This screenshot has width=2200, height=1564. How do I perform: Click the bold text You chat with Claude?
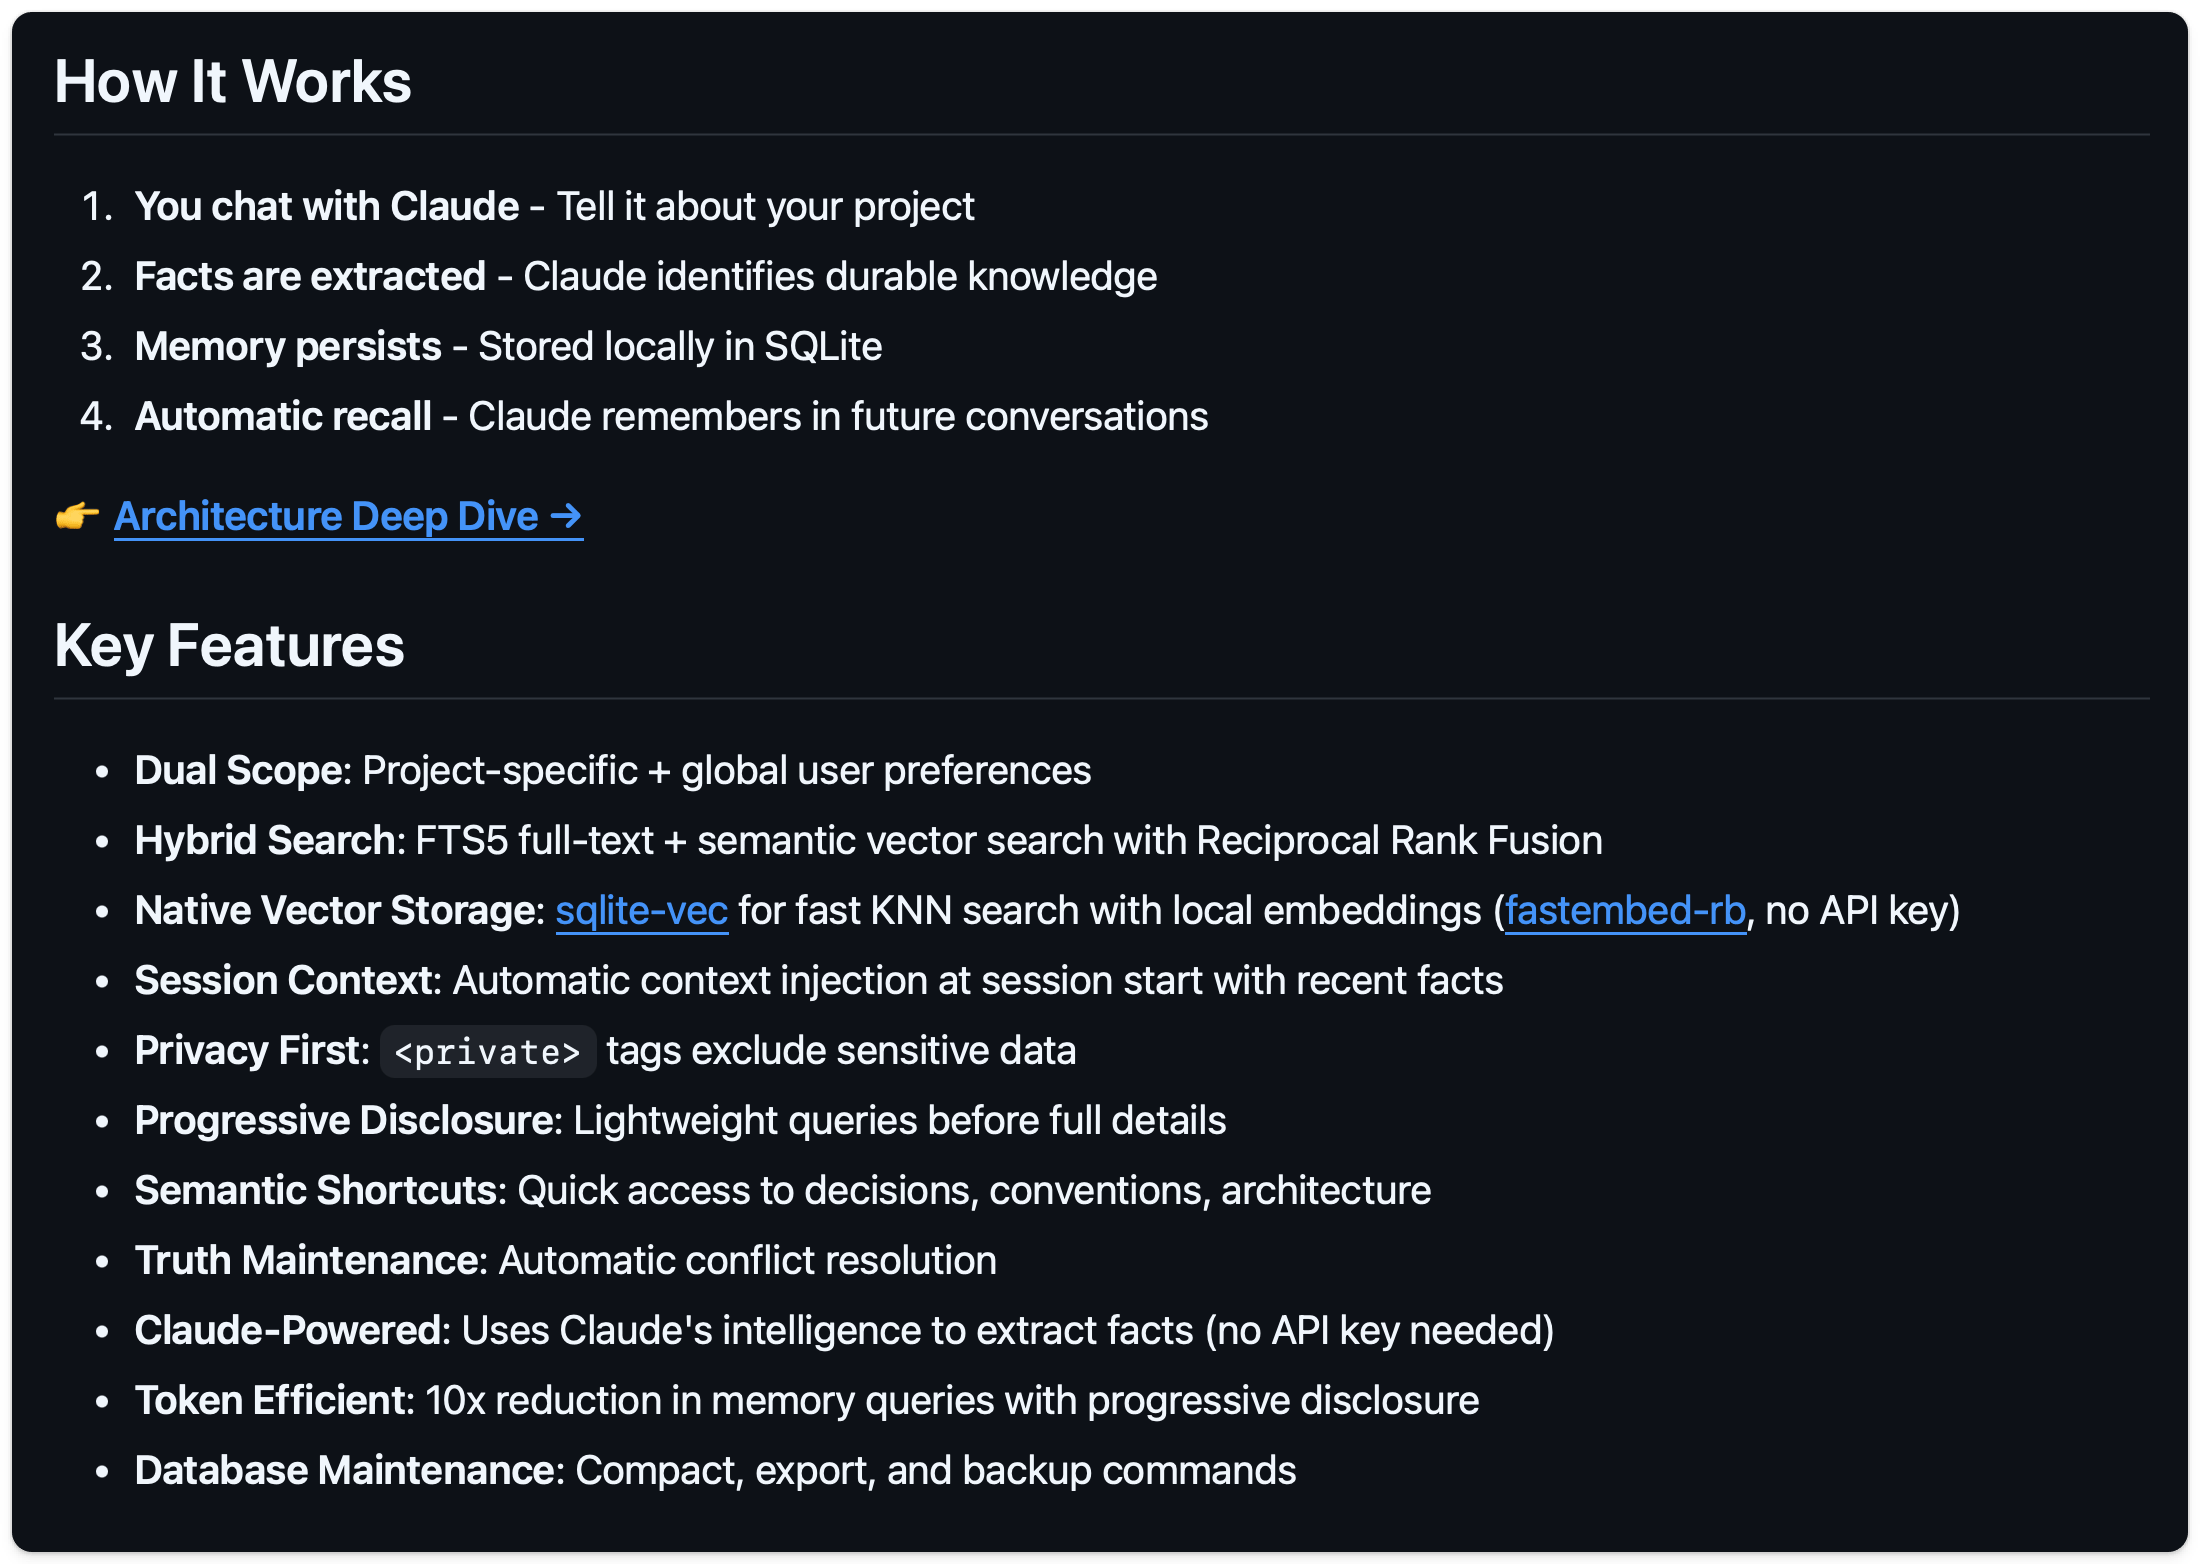click(x=326, y=207)
